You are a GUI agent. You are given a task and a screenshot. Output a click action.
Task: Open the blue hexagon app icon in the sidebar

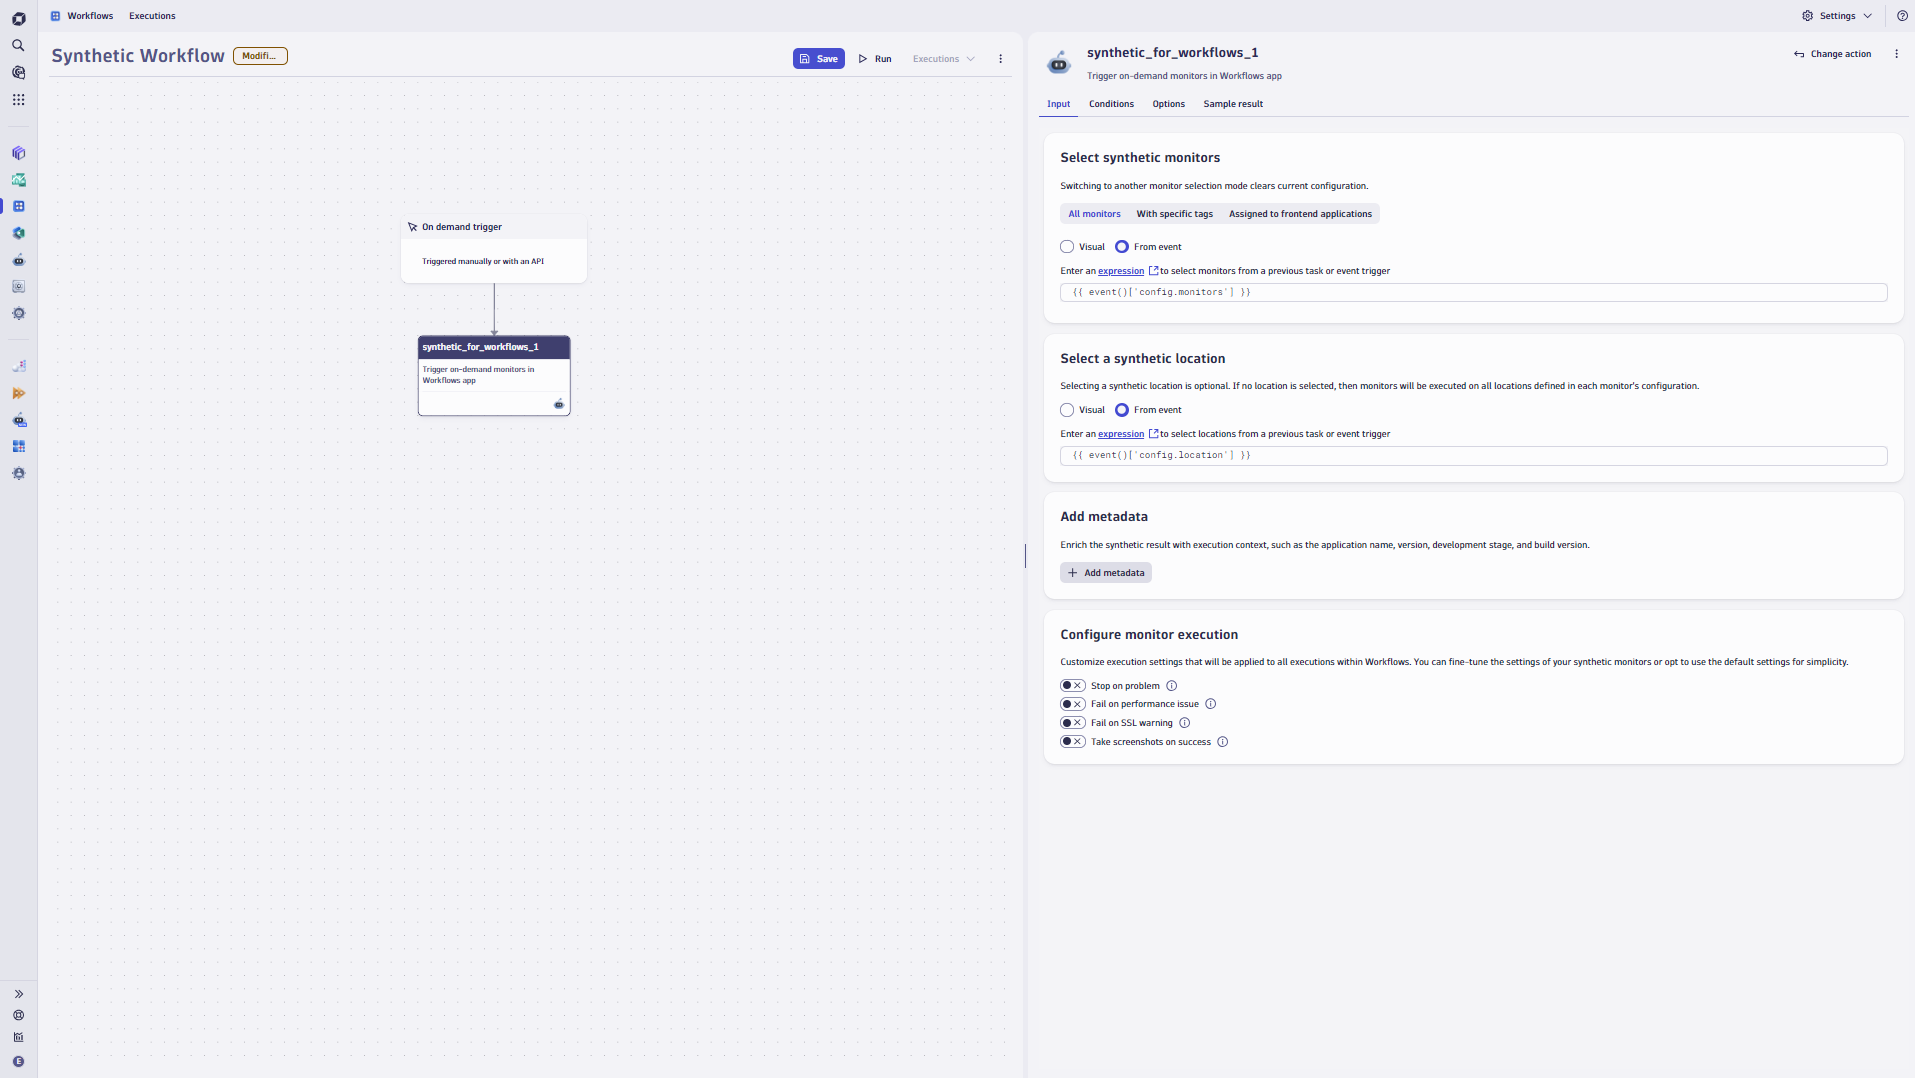[x=18, y=233]
